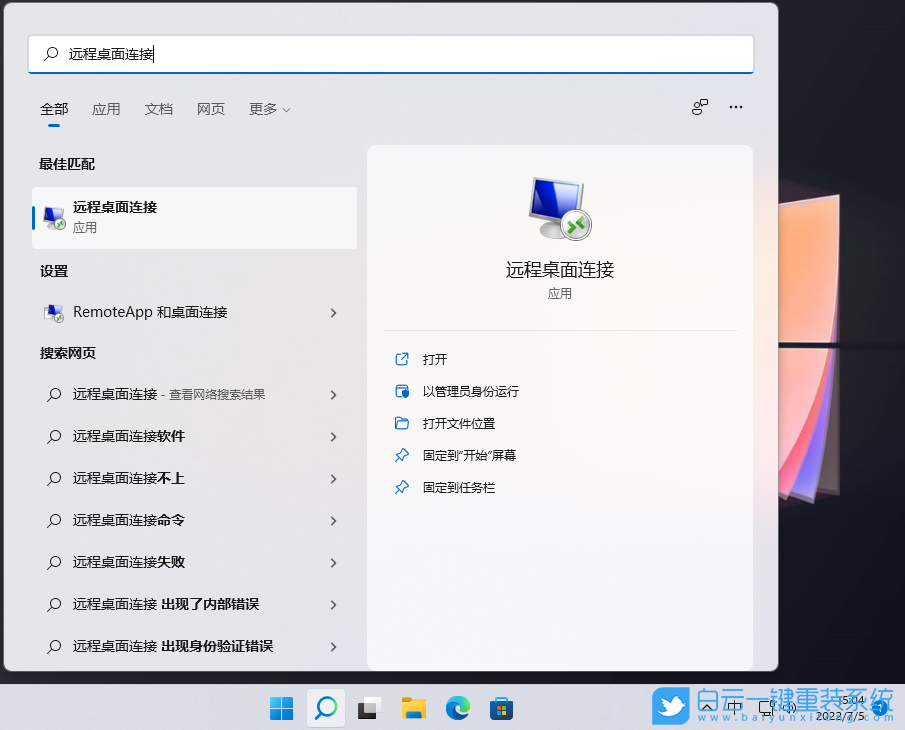Screen dimensions: 905x730
Task: Open Microsoft Edge from the taskbar
Action: (457, 708)
